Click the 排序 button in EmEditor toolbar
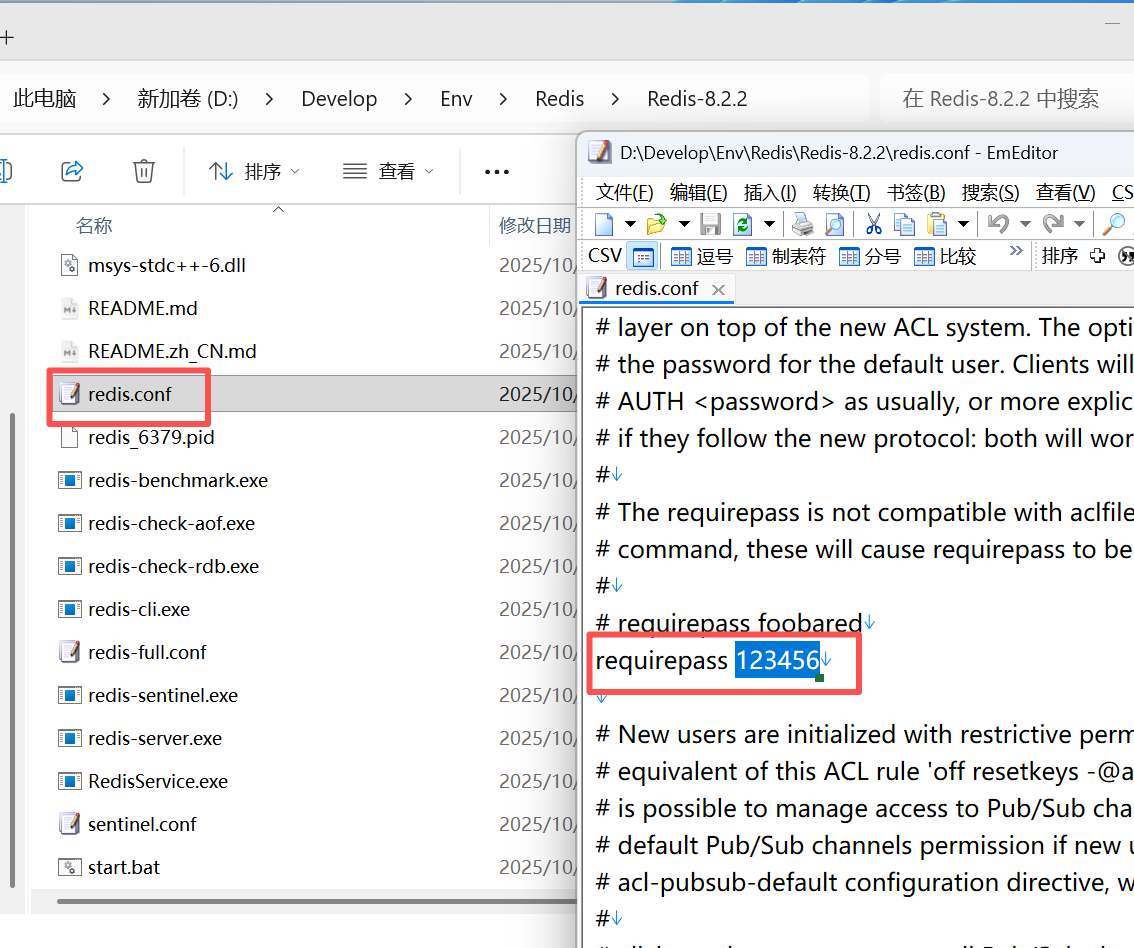This screenshot has height=948, width=1134. [1060, 256]
